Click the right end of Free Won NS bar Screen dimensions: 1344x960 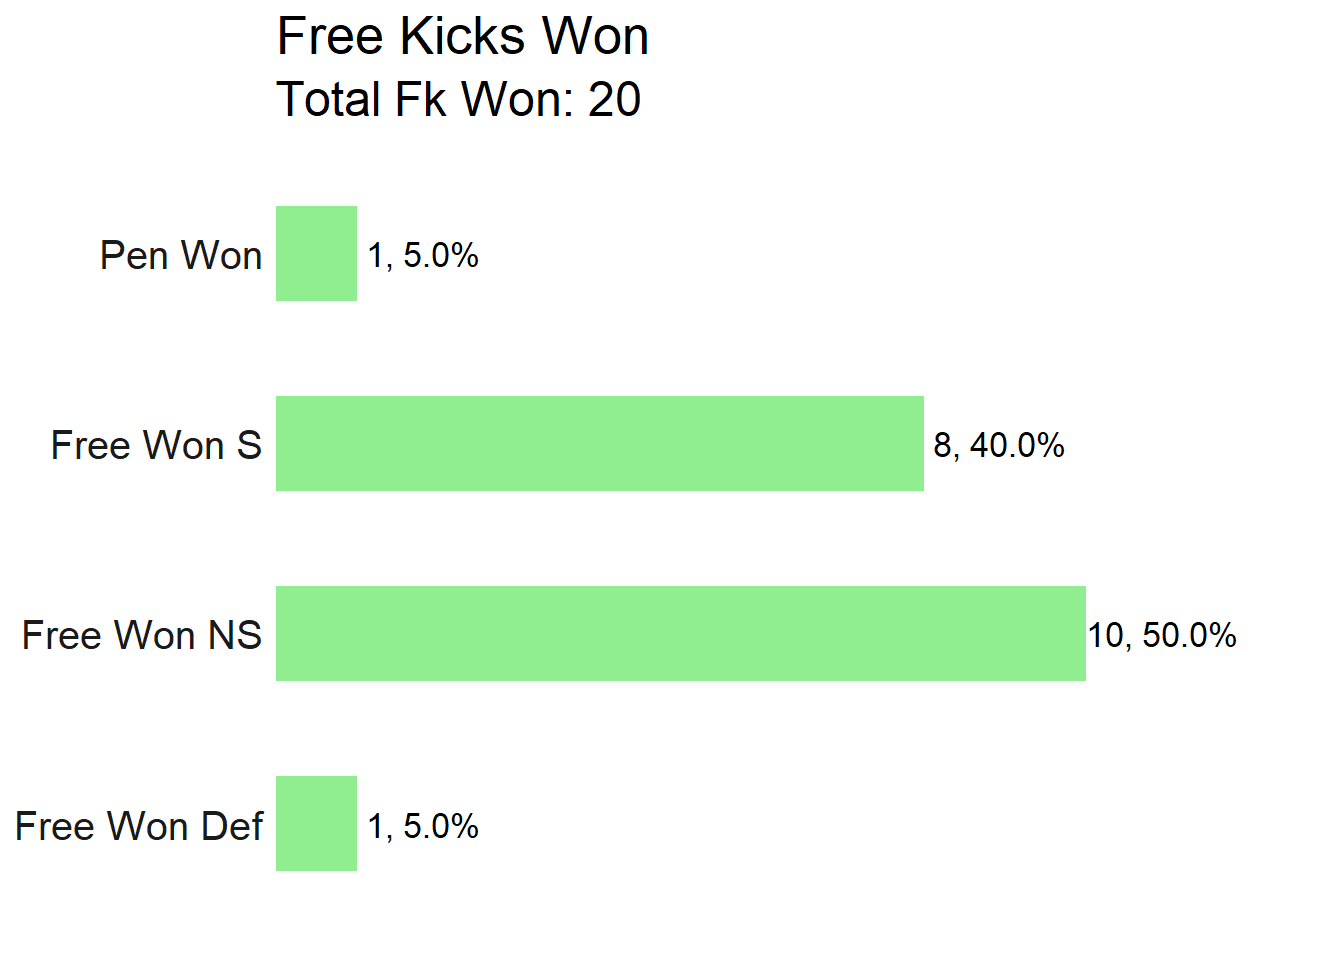1080,634
